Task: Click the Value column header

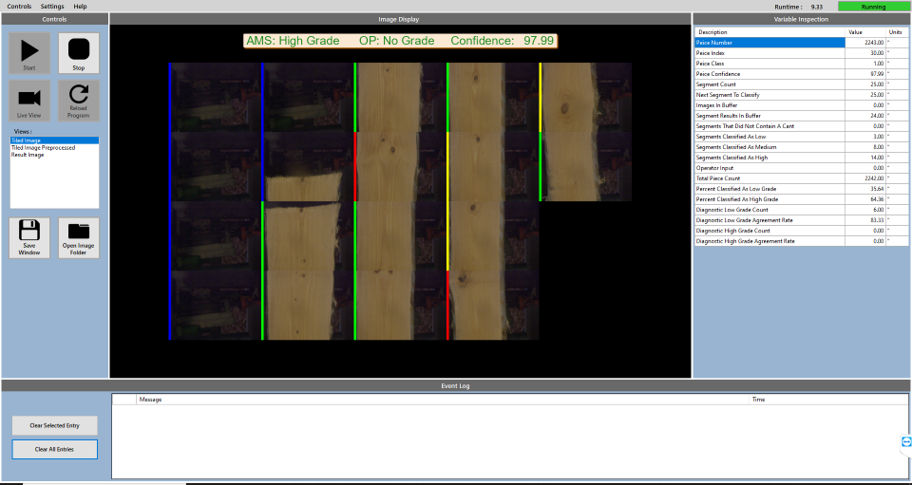Action: [x=865, y=32]
